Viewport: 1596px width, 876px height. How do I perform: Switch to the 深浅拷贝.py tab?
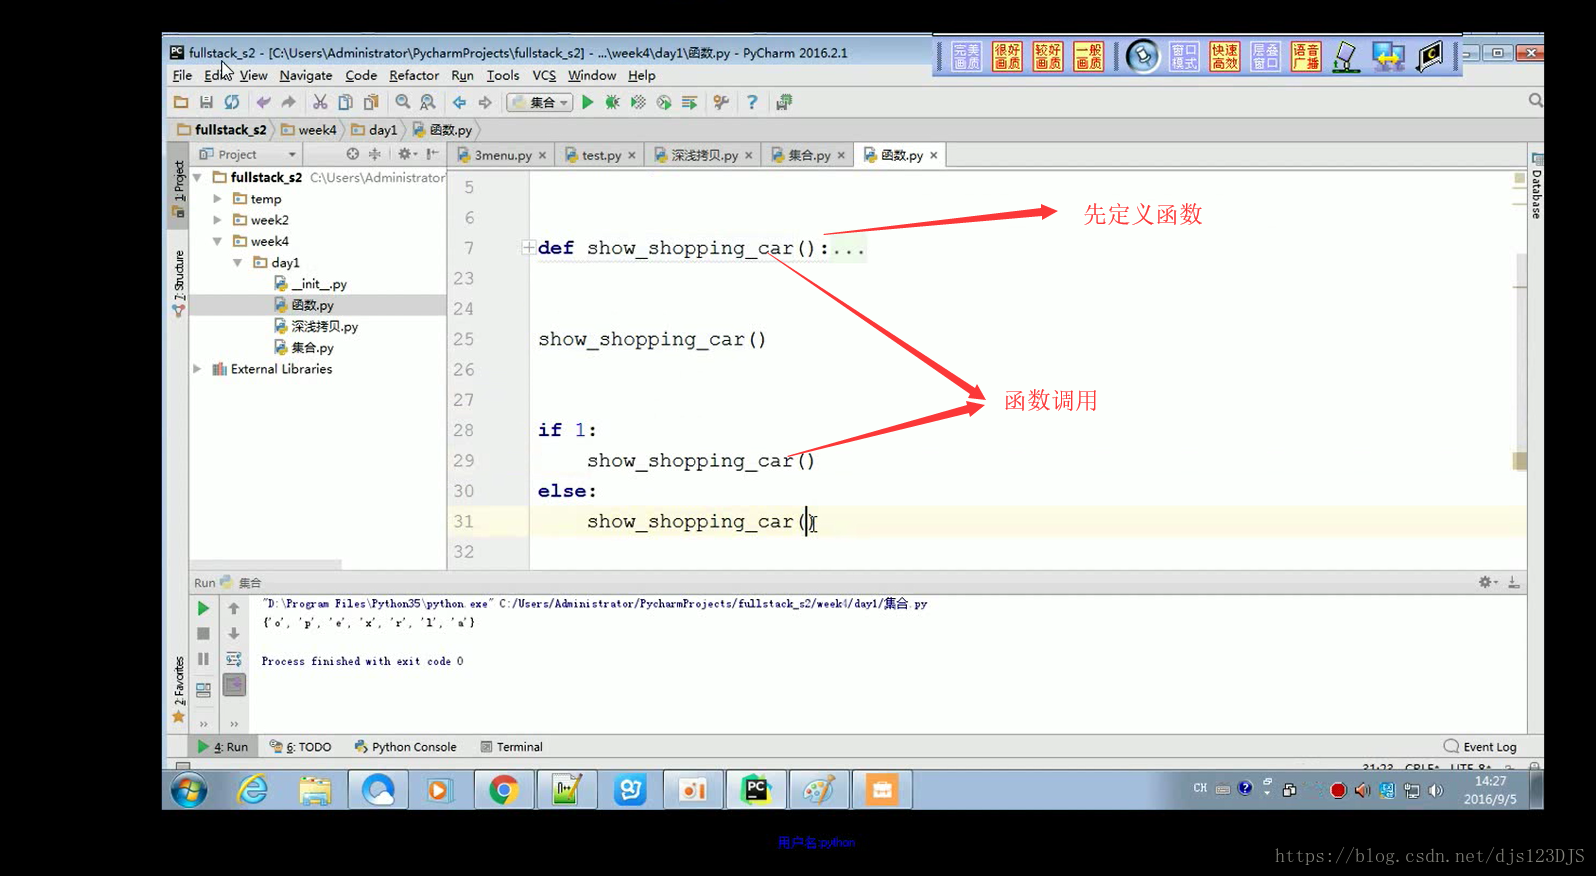click(x=704, y=155)
